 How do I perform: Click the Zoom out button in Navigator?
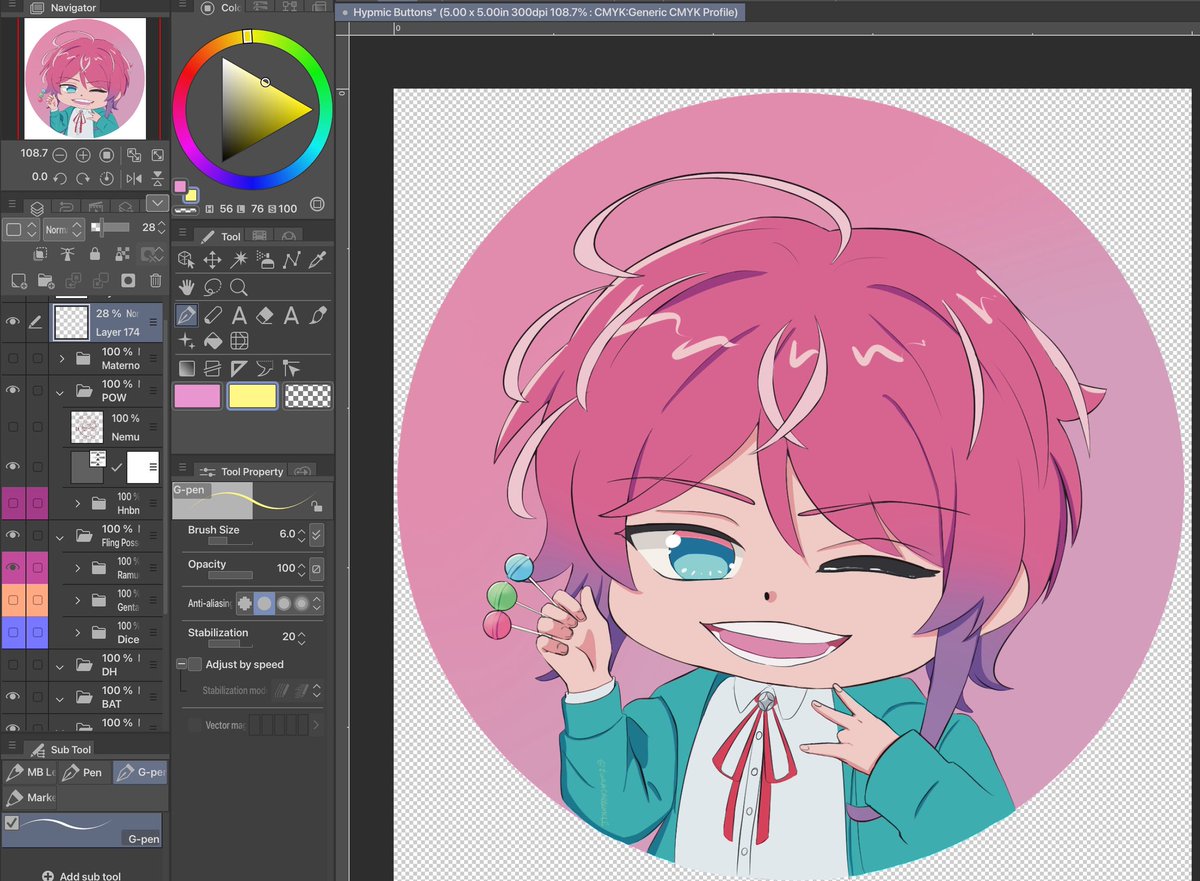tap(60, 155)
